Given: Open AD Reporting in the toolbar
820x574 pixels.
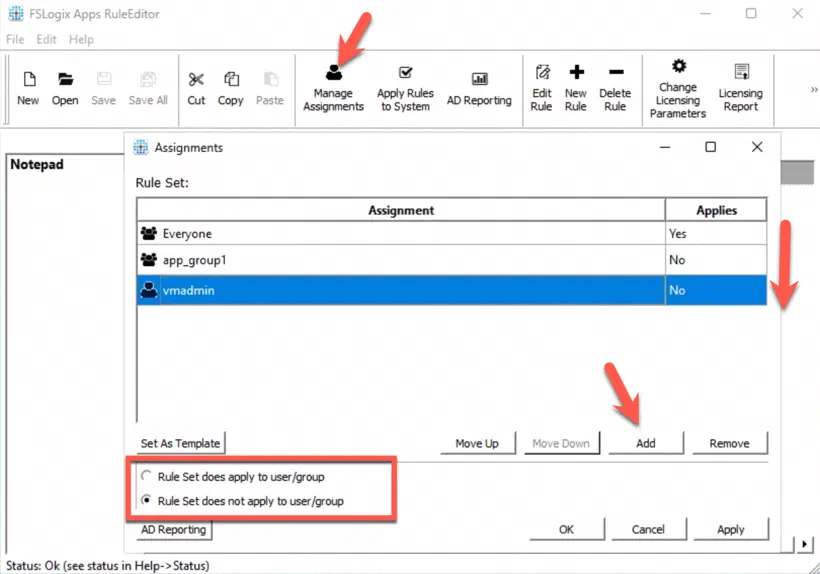Looking at the screenshot, I should pos(479,88).
